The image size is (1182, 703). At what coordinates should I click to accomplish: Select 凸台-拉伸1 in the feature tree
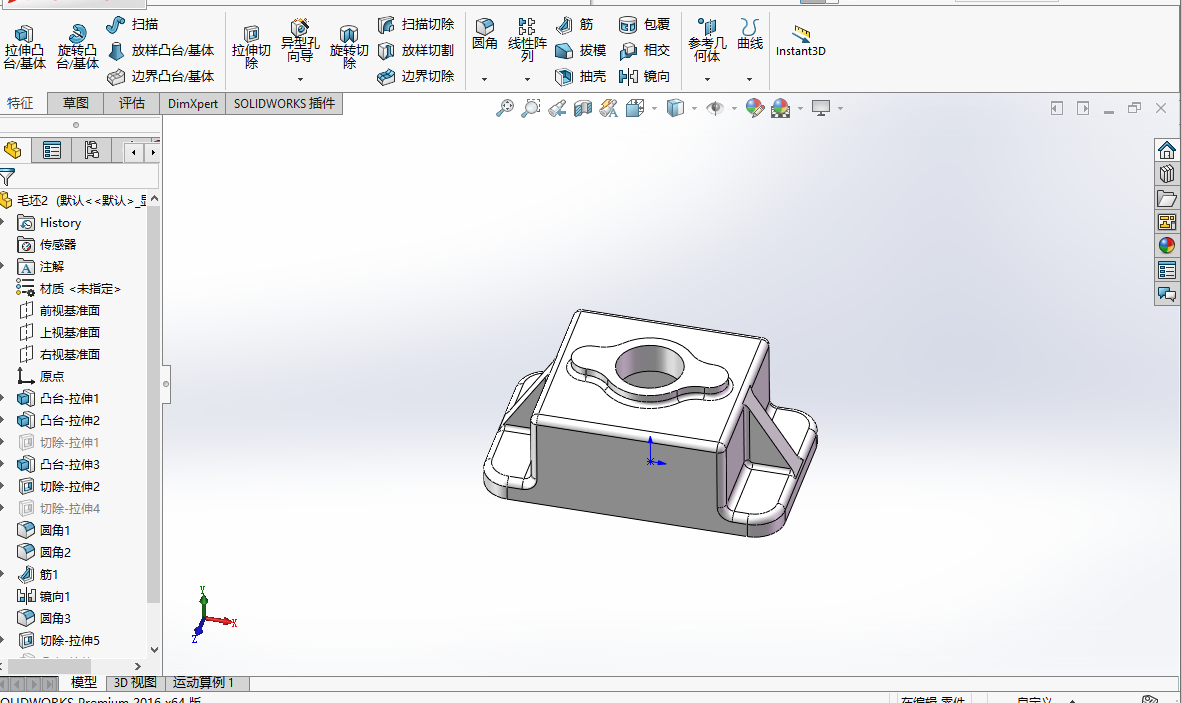(59, 399)
